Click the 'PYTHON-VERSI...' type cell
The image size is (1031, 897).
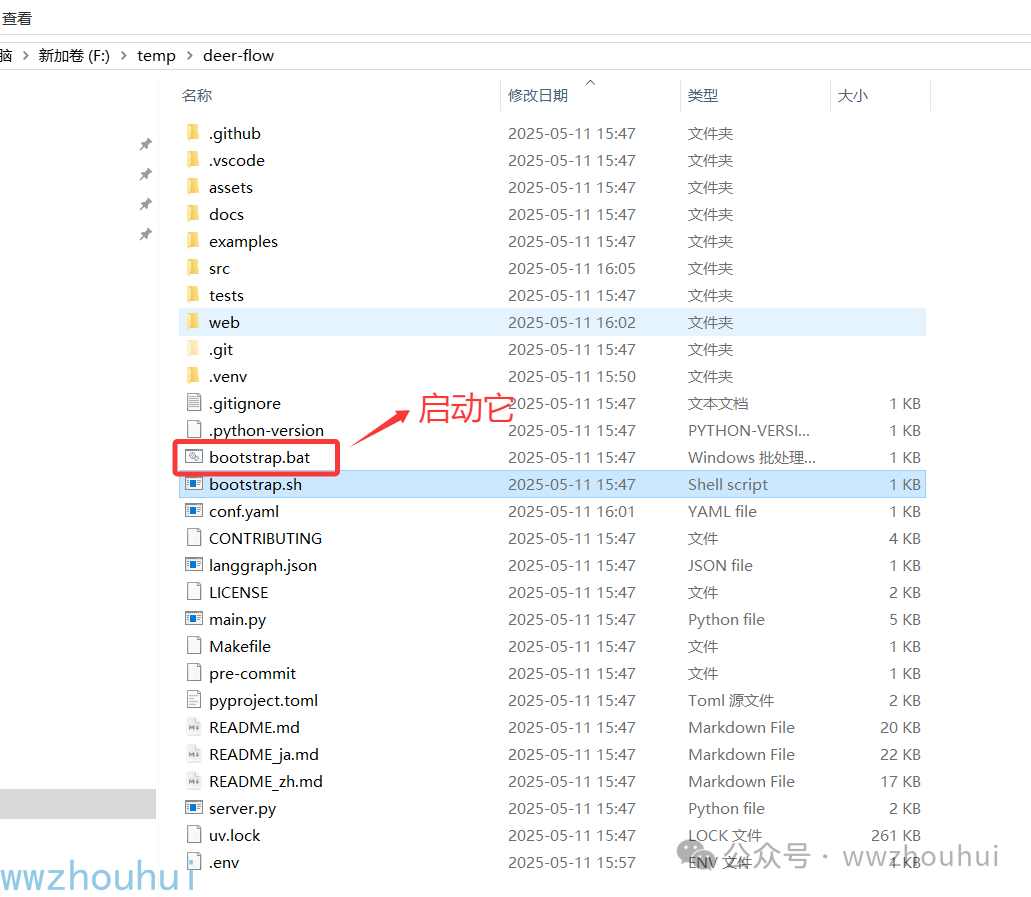[x=749, y=430]
